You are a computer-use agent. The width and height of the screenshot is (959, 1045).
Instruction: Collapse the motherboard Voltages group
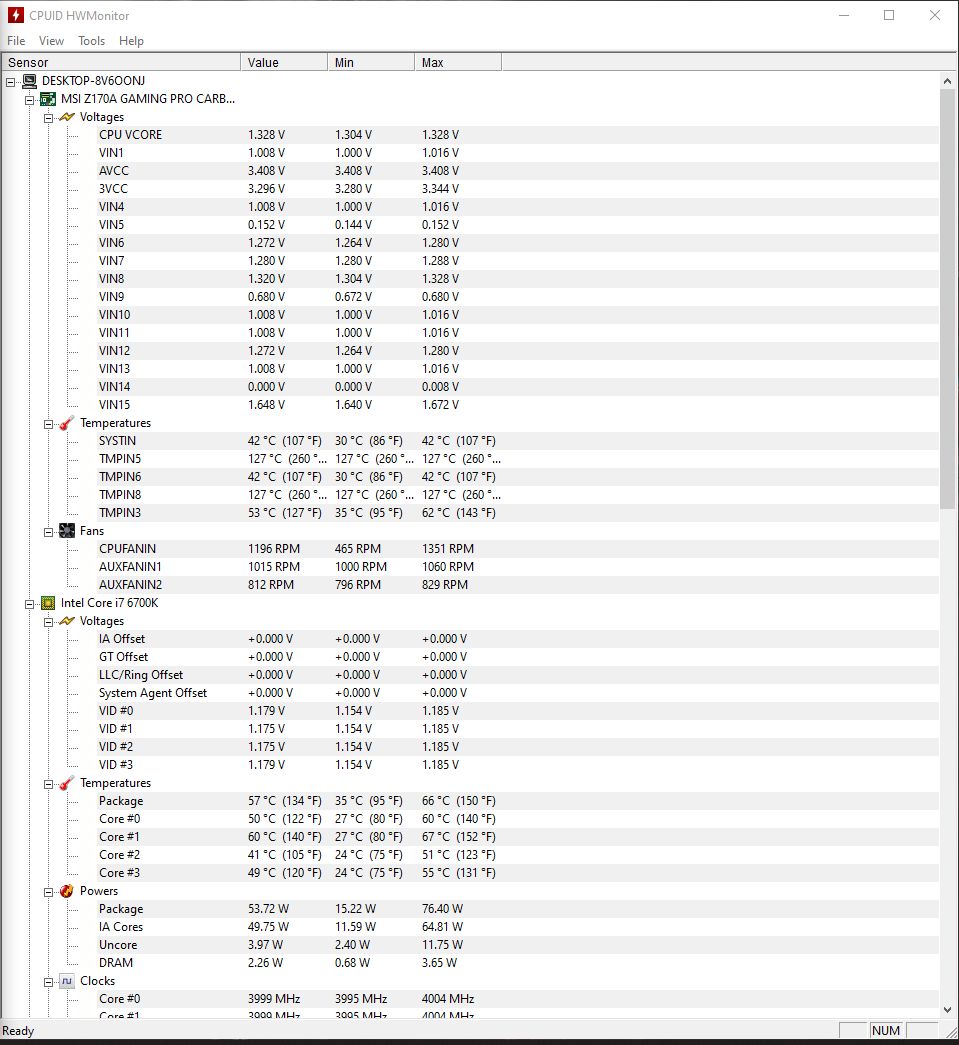pos(48,118)
